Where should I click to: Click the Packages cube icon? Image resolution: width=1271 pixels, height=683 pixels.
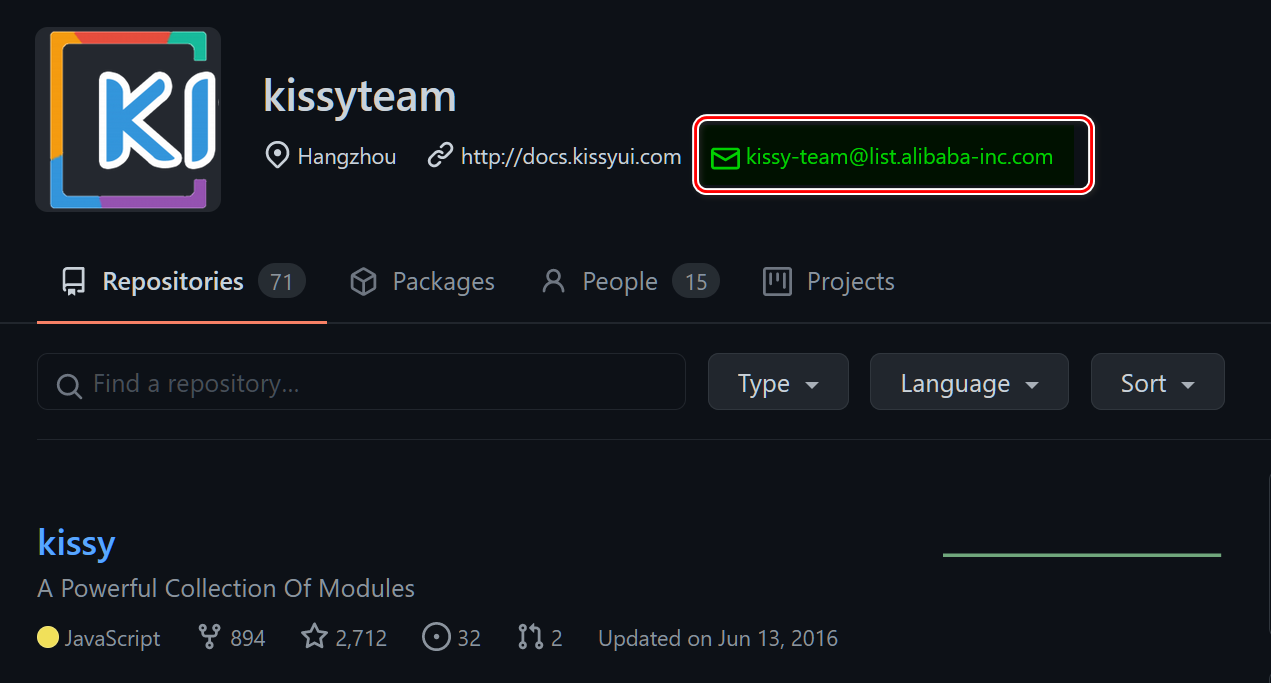point(363,282)
